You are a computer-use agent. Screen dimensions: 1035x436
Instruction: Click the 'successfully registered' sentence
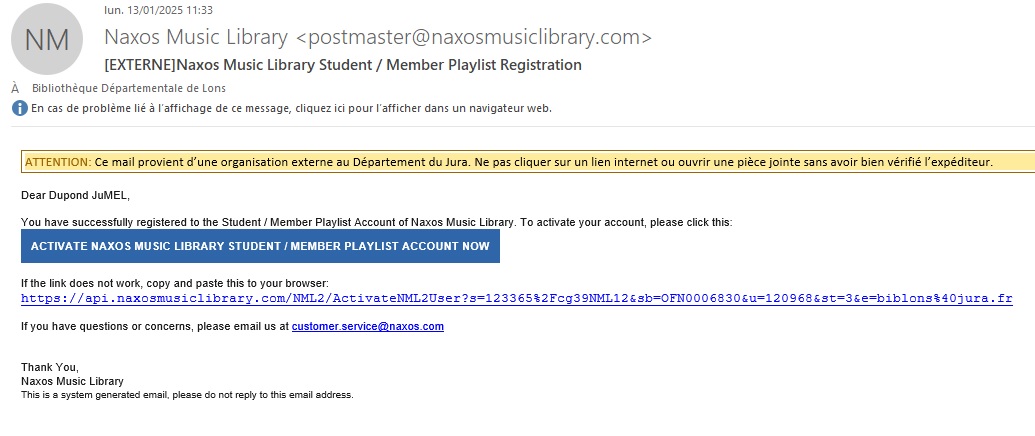click(377, 222)
